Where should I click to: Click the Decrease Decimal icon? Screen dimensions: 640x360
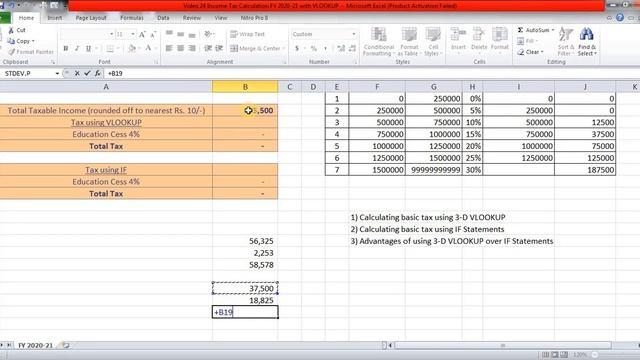(x=353, y=49)
